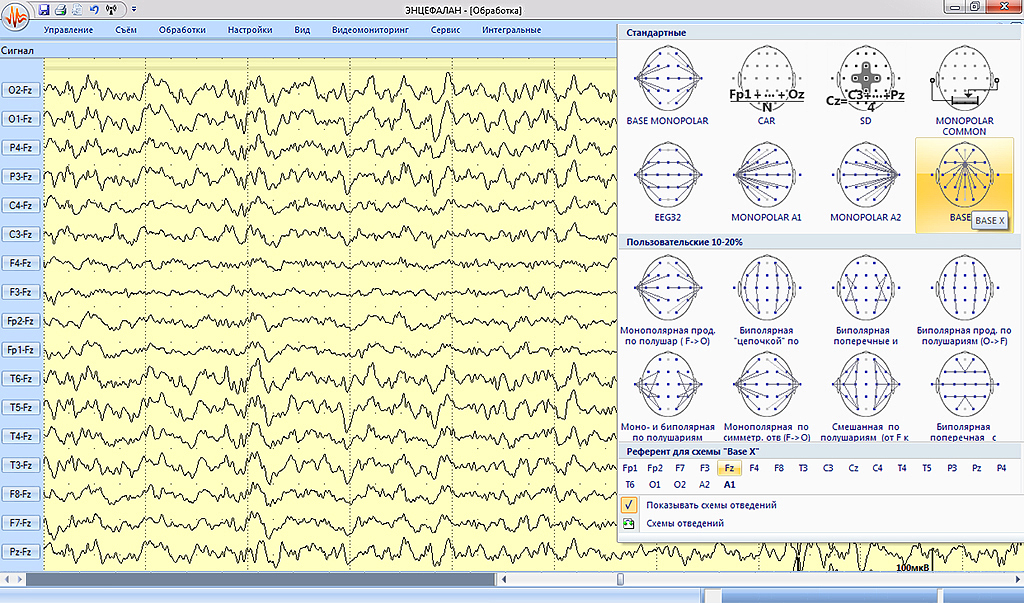Image resolution: width=1024 pixels, height=603 pixels.
Task: Choose Биполярная прод. по полушариям (O->F) scheme
Action: [x=964, y=299]
